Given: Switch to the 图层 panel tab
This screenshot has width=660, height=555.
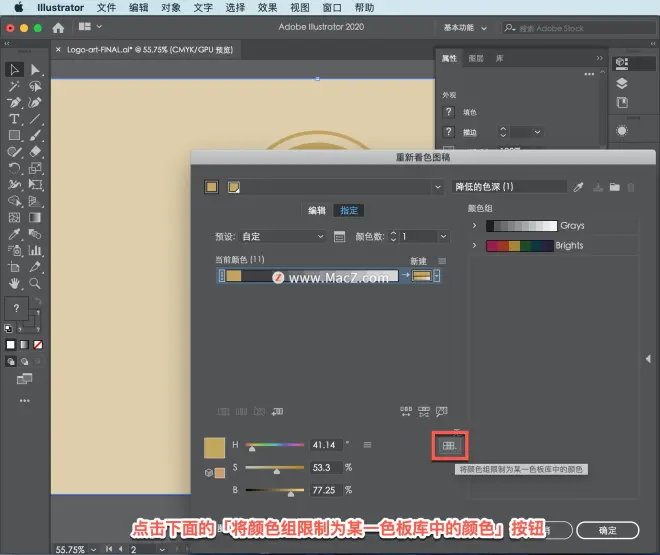Looking at the screenshot, I should (476, 58).
